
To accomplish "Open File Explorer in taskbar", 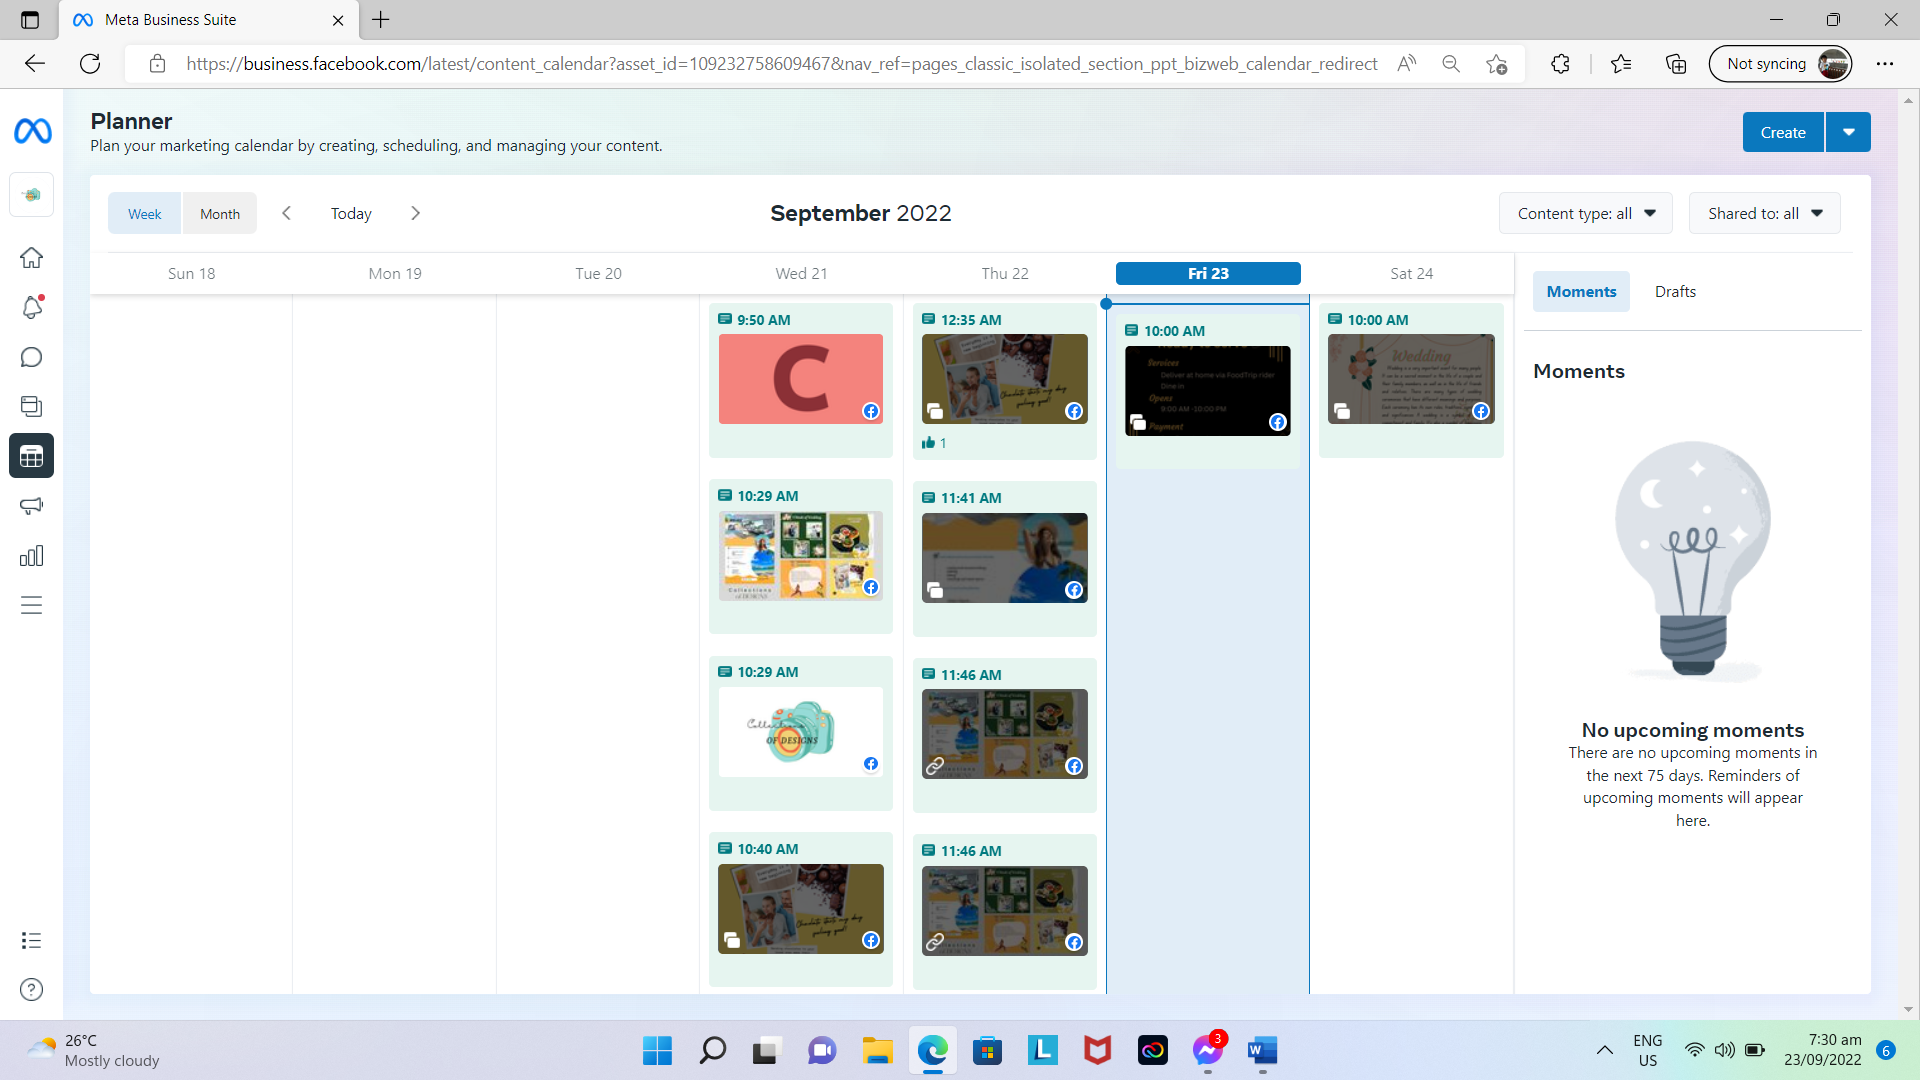I will click(878, 1050).
